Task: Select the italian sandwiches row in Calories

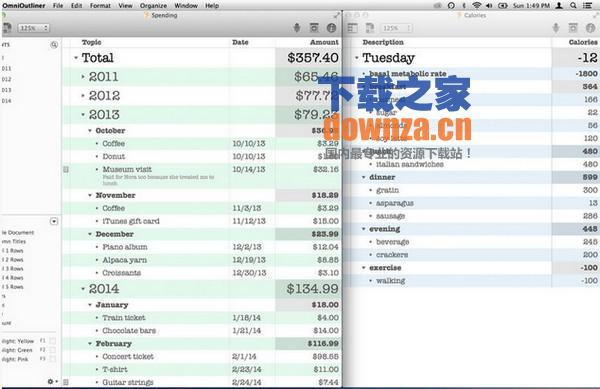Action: tap(472, 164)
